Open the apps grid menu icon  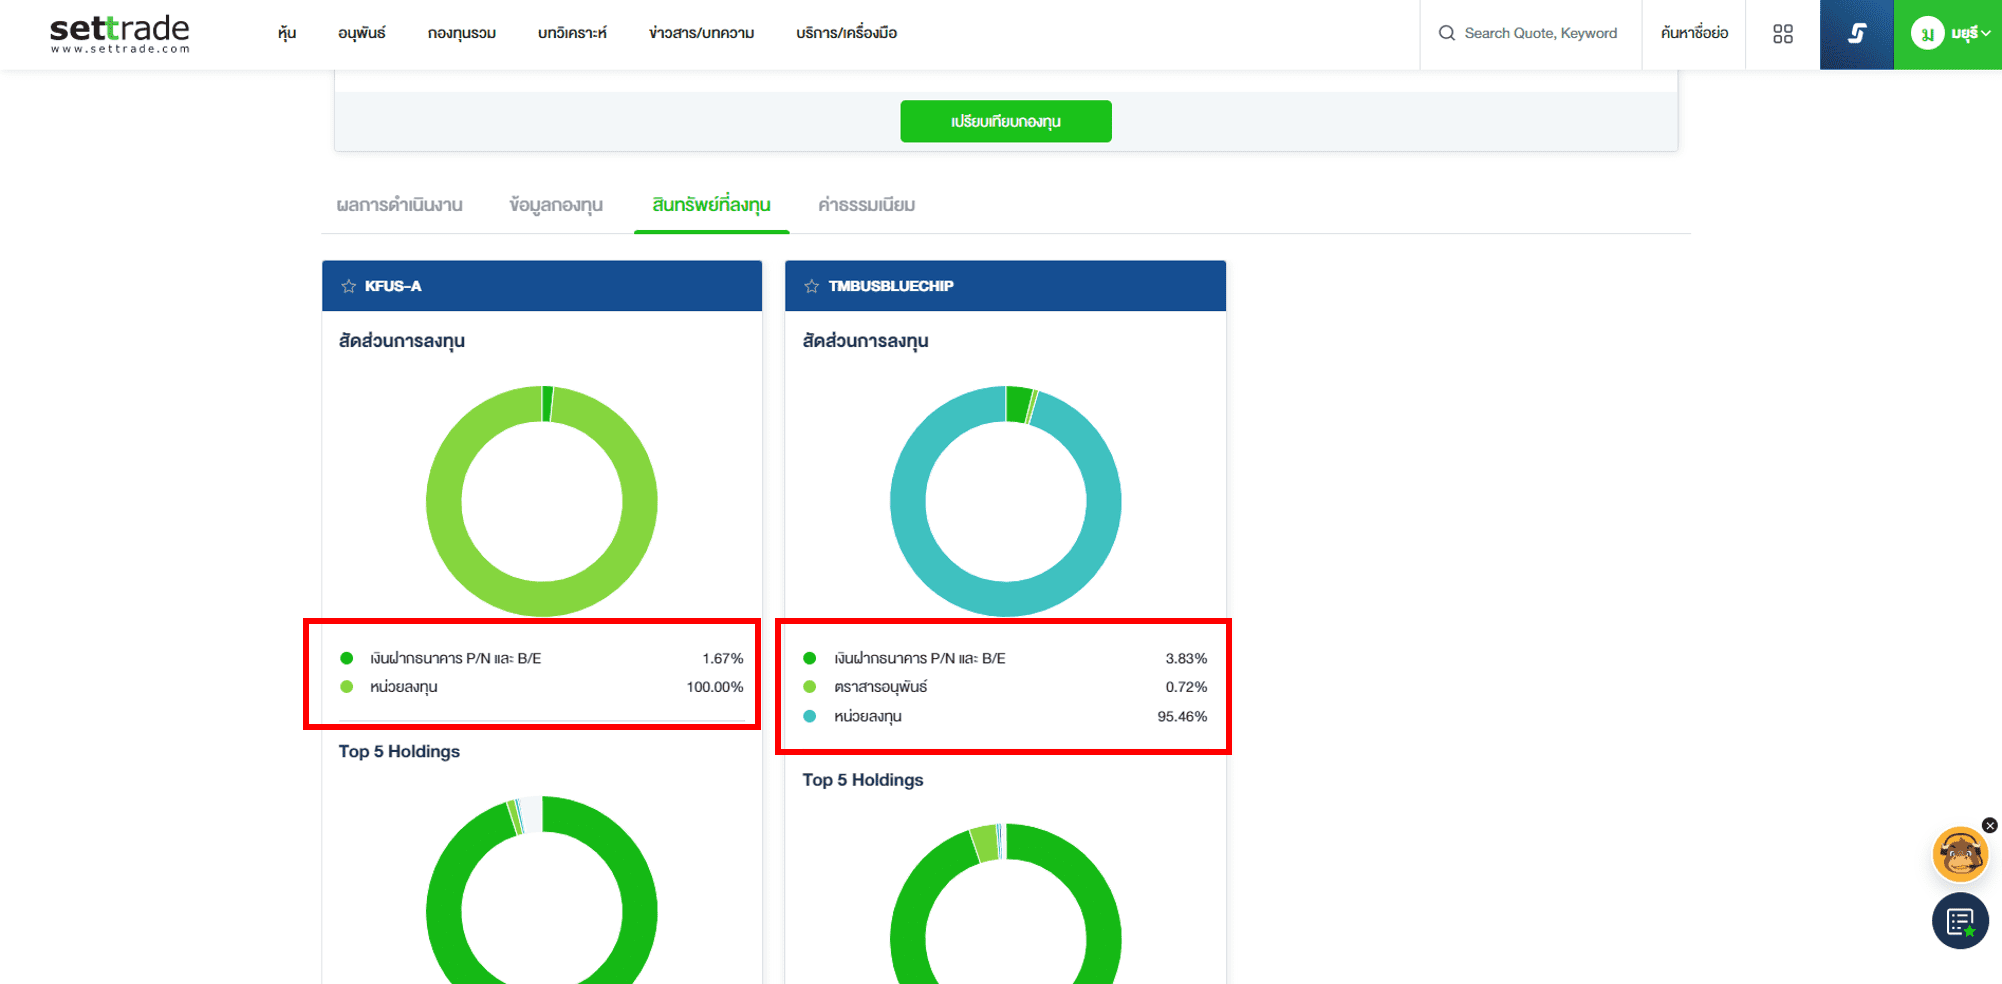1782,34
